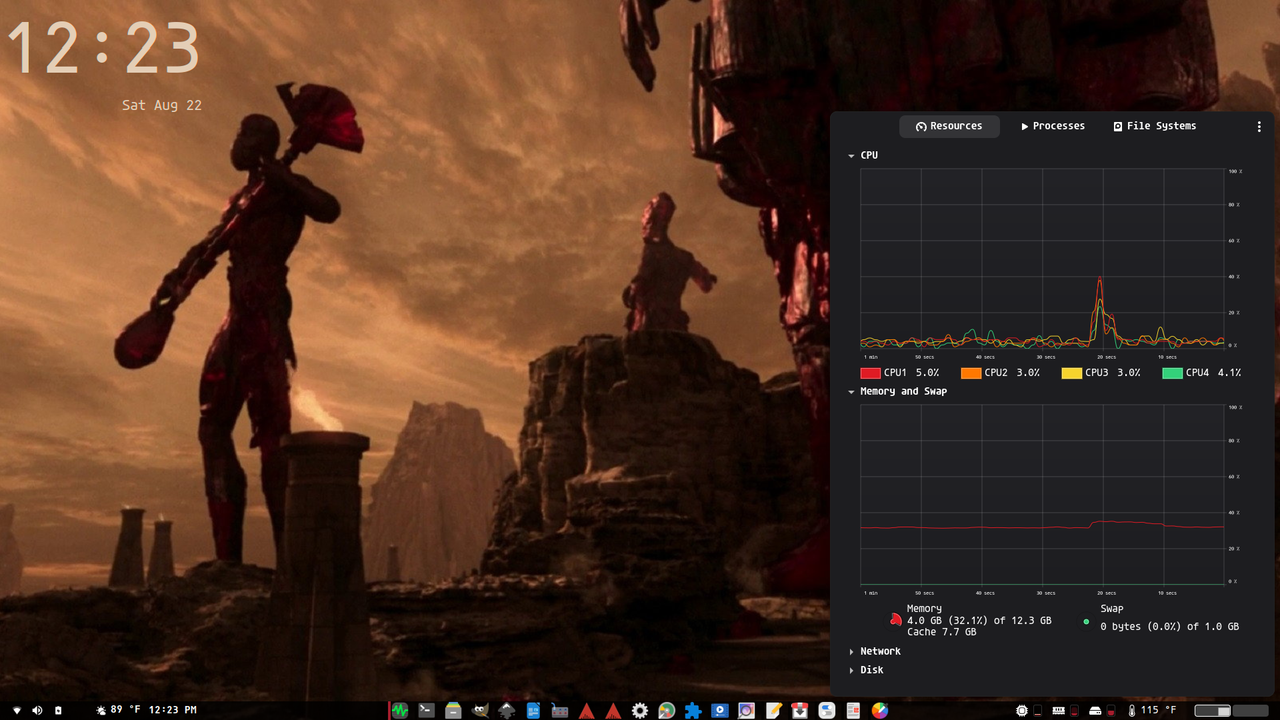This screenshot has height=720, width=1280.
Task: Switch to the Processes tab
Action: pyautogui.click(x=1053, y=126)
